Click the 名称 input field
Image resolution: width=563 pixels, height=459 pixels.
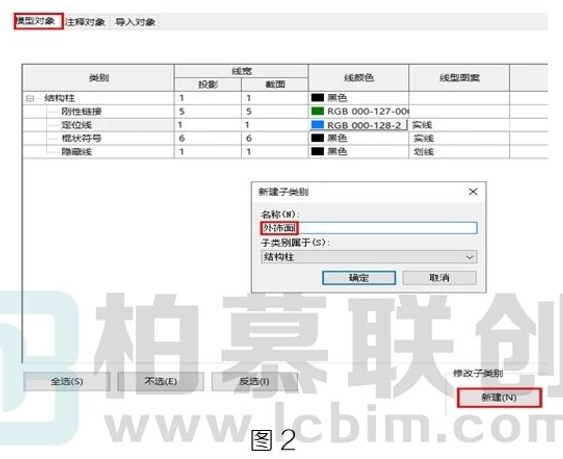pos(369,228)
